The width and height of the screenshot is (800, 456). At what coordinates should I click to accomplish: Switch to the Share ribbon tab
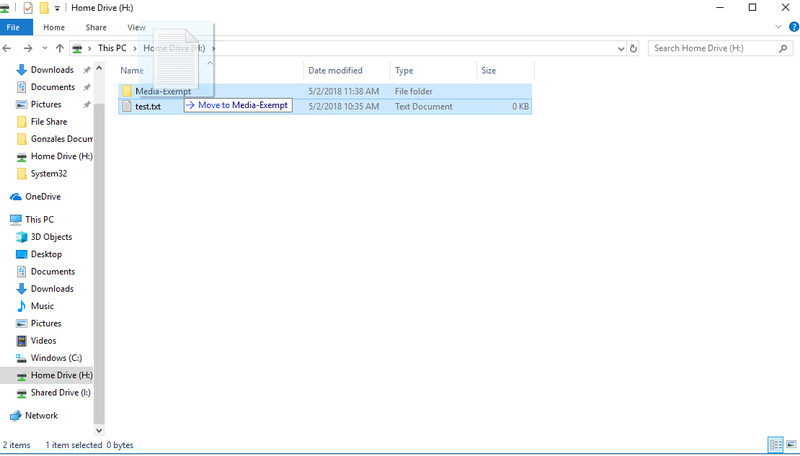96,27
